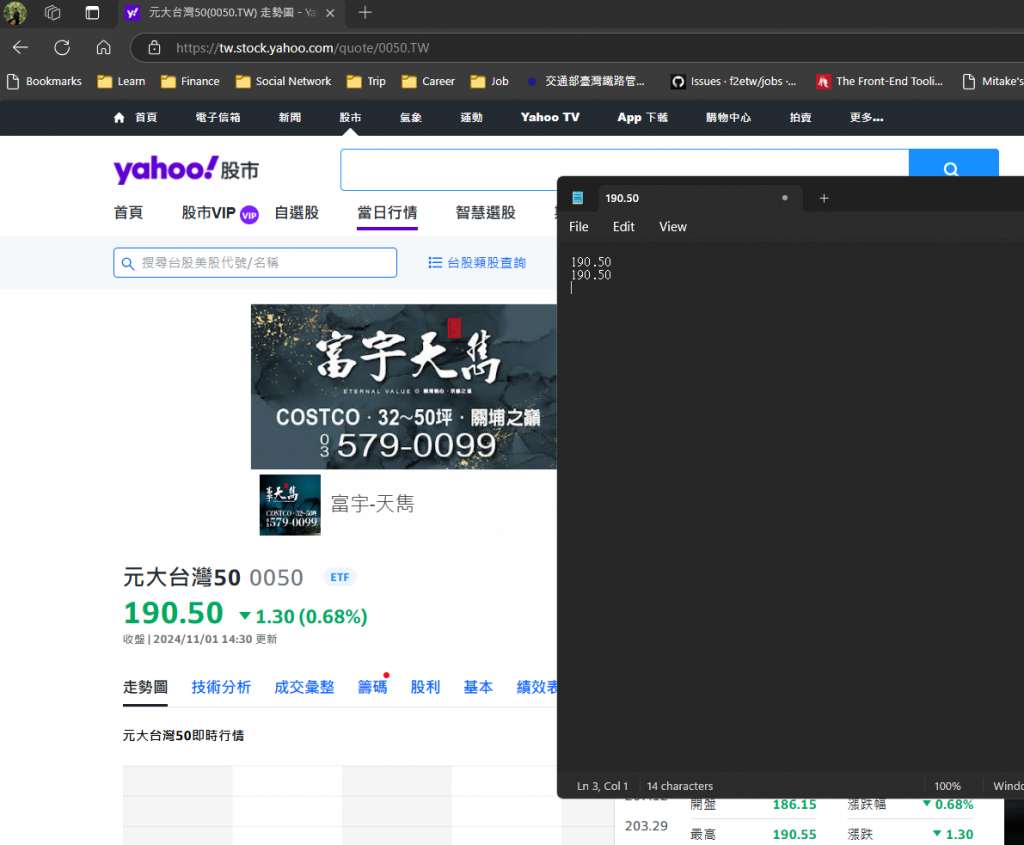This screenshot has width=1024, height=845.
Task: Open the Career bookmark folder
Action: [428, 81]
